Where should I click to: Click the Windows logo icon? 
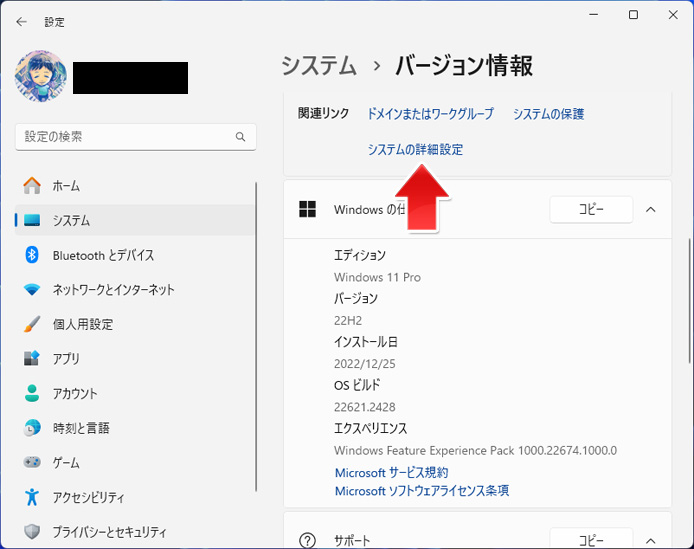[308, 209]
